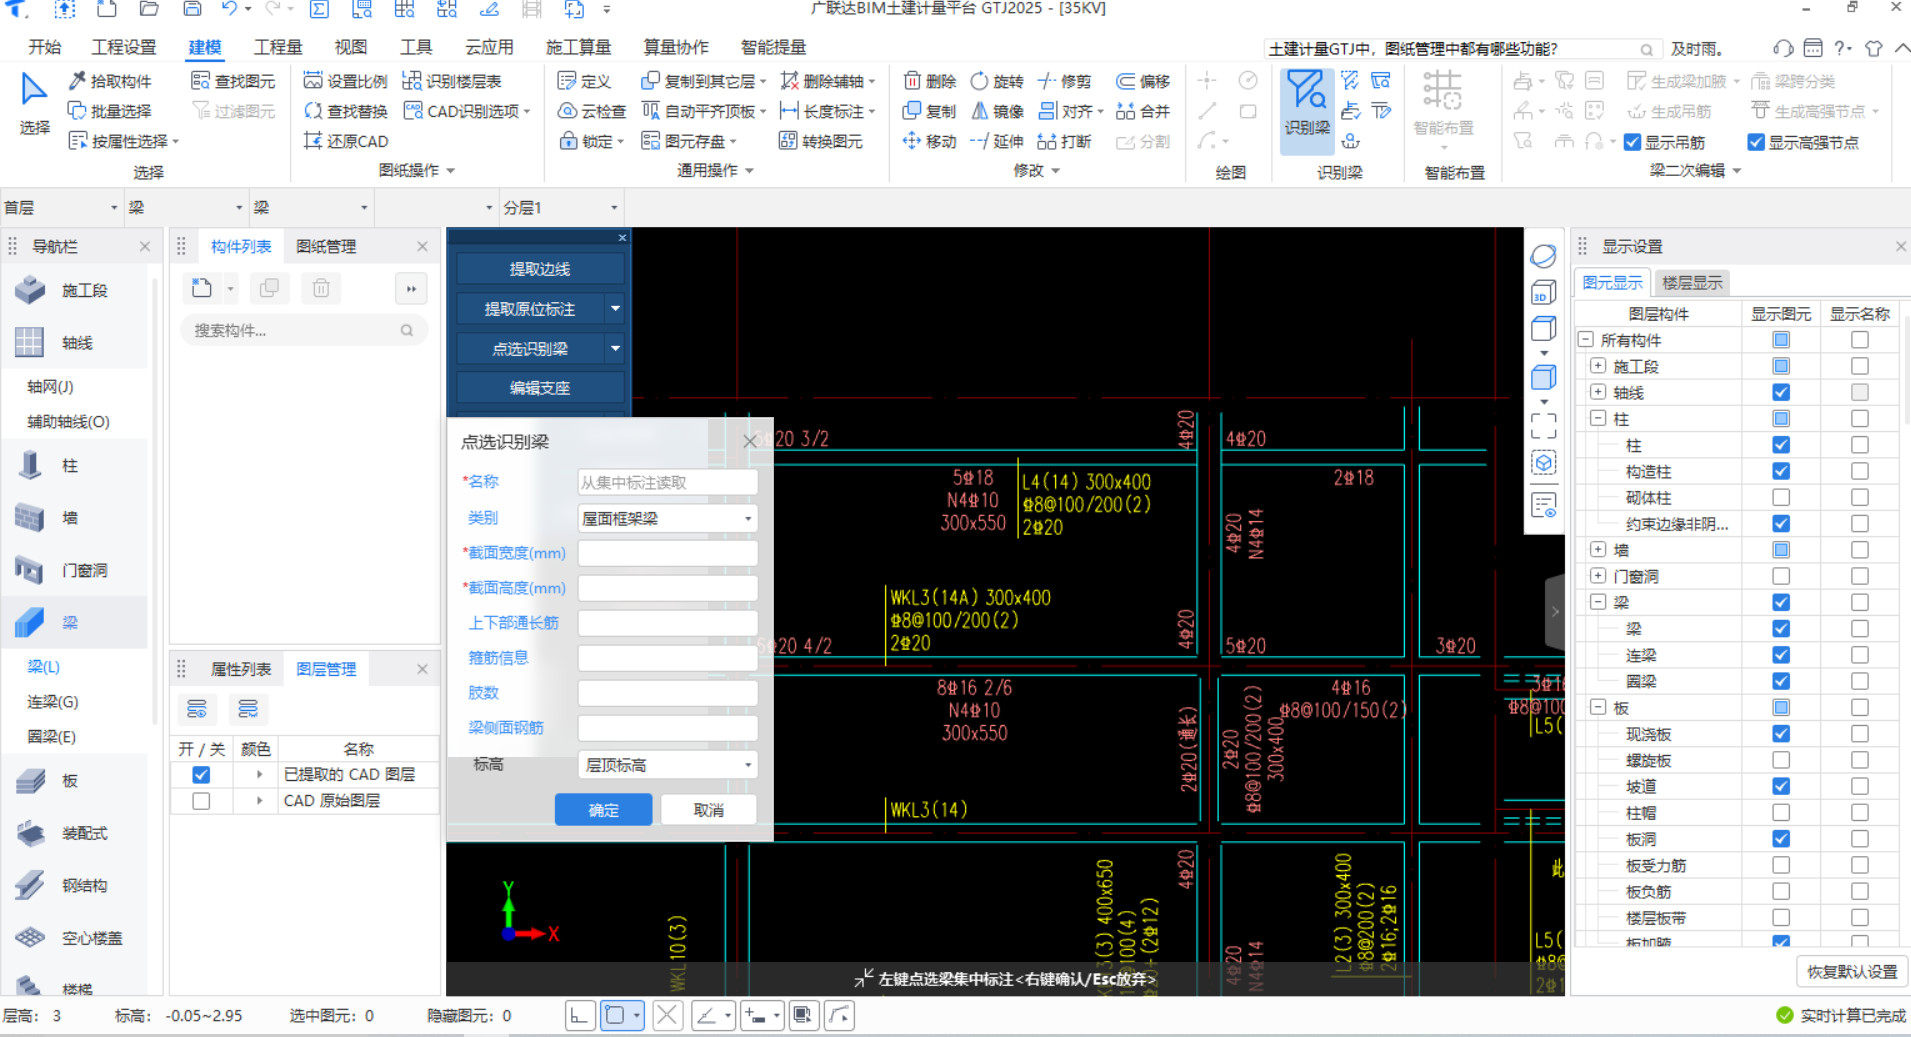Click the 打断 tool

point(1065,141)
